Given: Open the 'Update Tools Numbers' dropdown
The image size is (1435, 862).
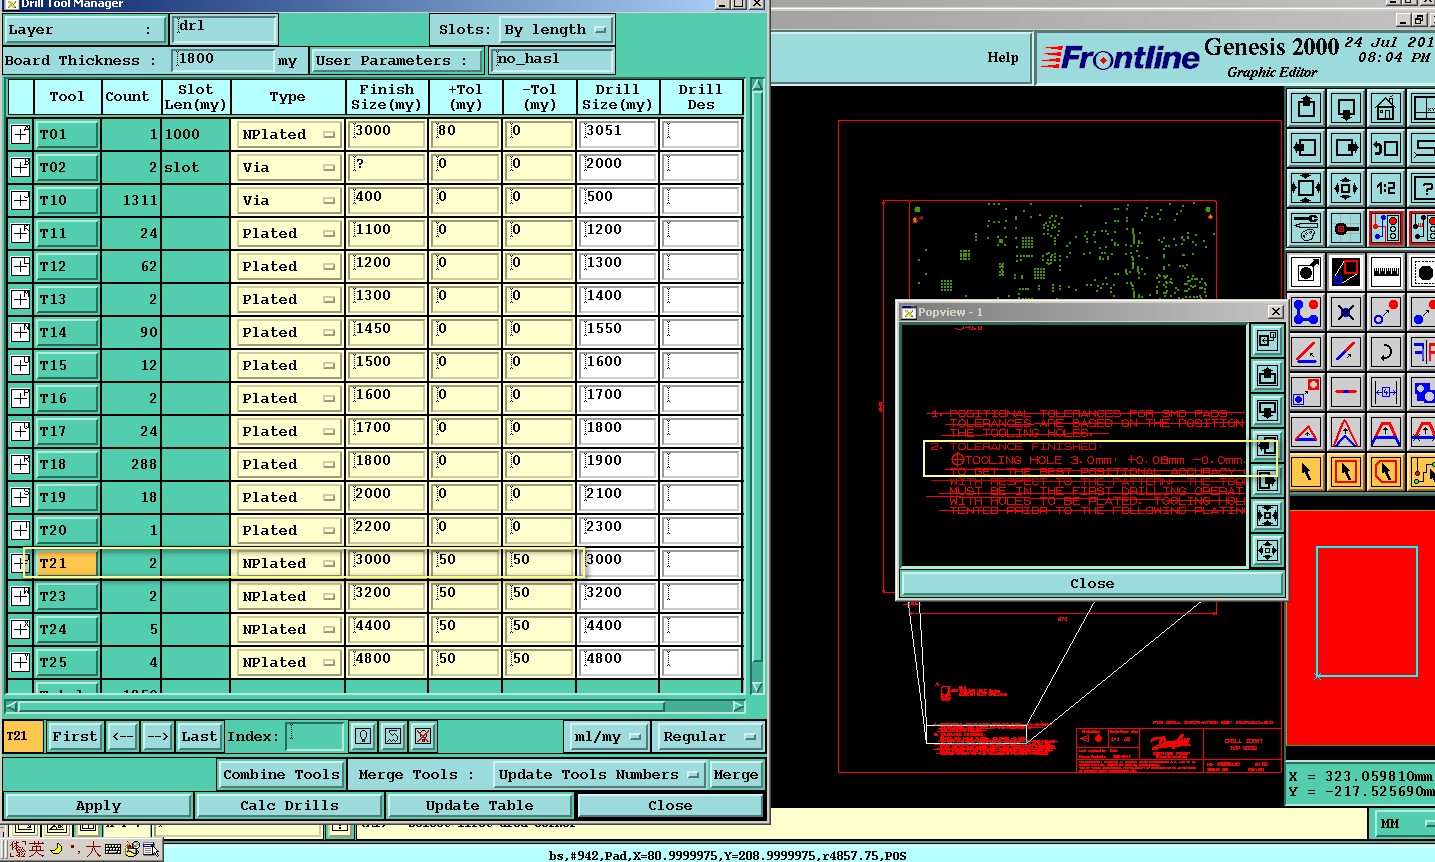Looking at the screenshot, I should [x=598, y=775].
